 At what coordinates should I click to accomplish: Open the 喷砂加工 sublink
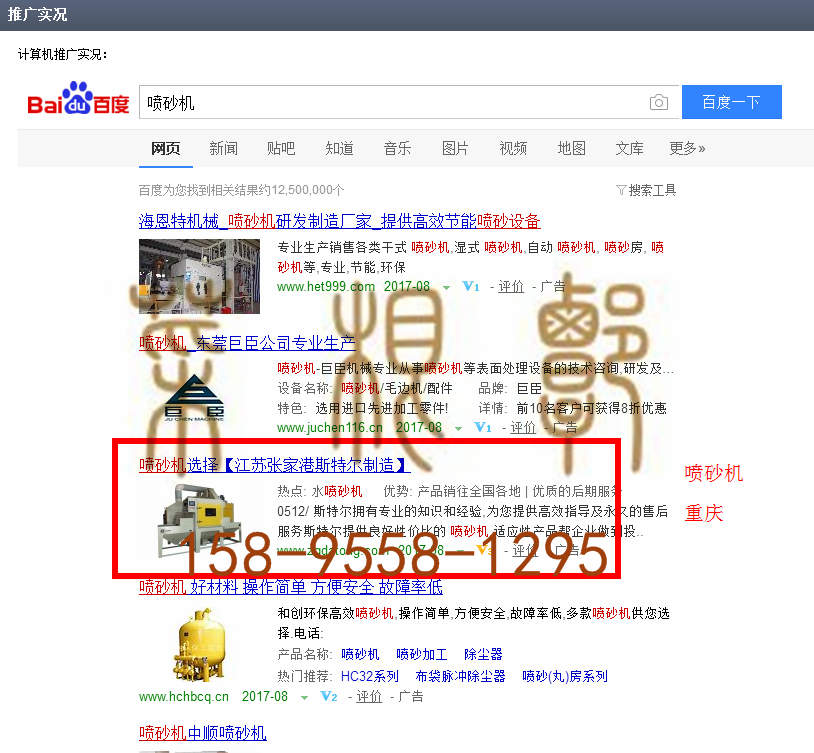pyautogui.click(x=422, y=655)
